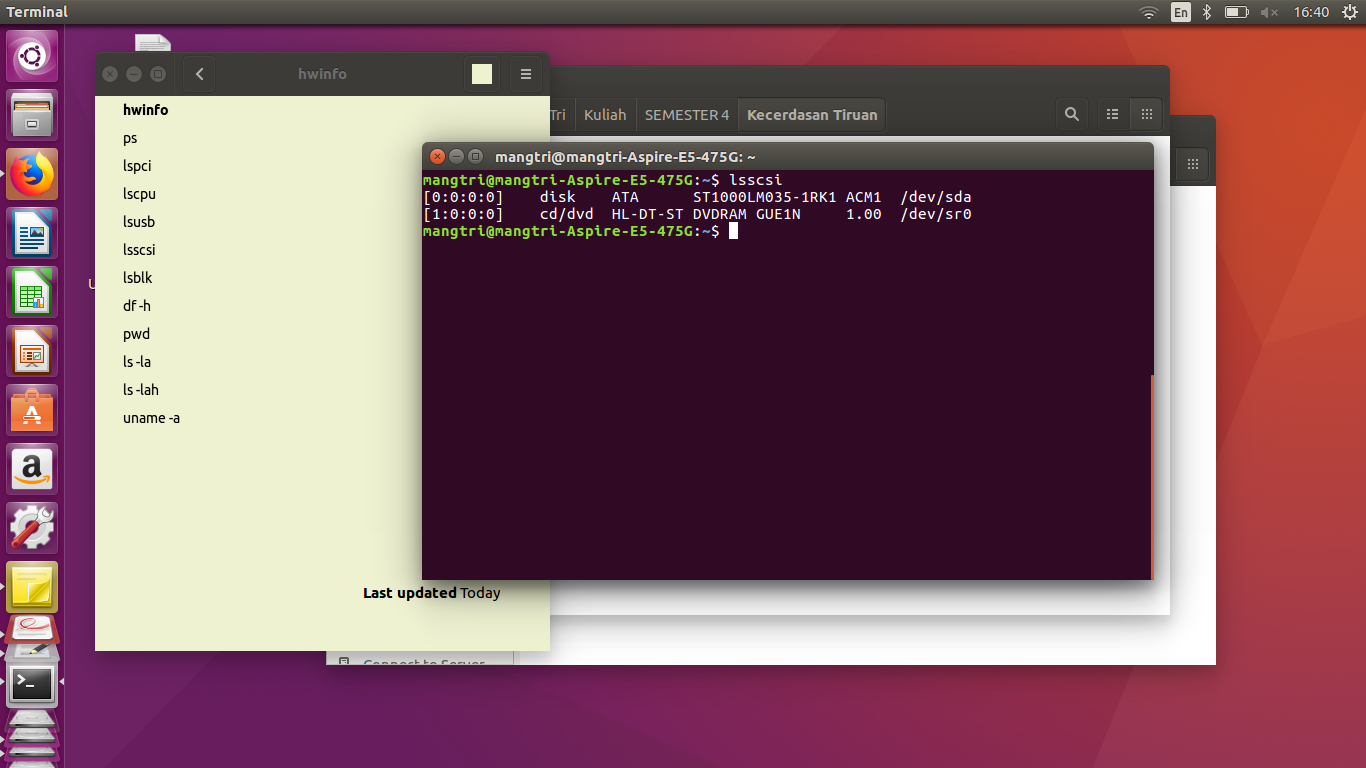The width and height of the screenshot is (1366, 768).
Task: Click the Bluetooth icon in the top panel
Action: (1205, 12)
